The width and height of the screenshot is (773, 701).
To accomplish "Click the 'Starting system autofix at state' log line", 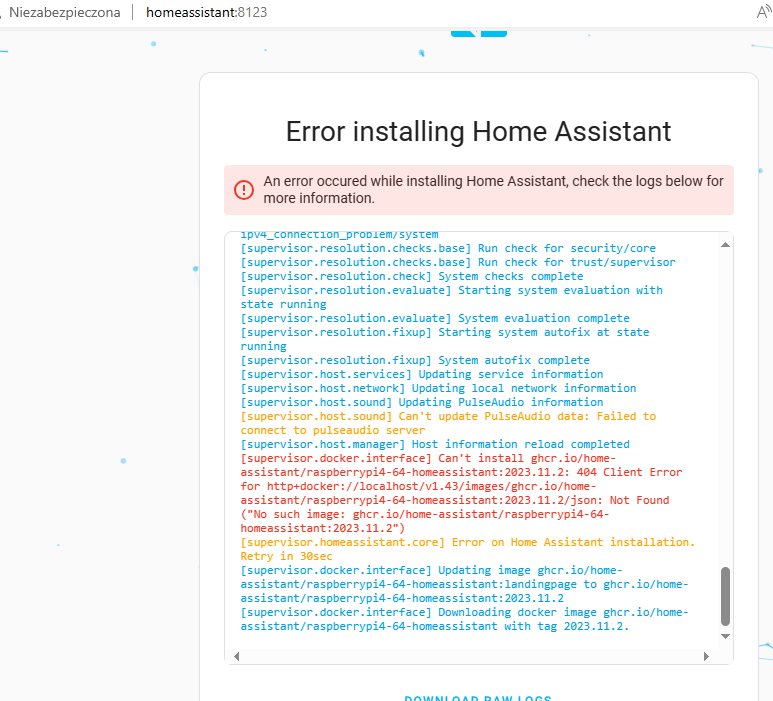I will coord(445,333).
